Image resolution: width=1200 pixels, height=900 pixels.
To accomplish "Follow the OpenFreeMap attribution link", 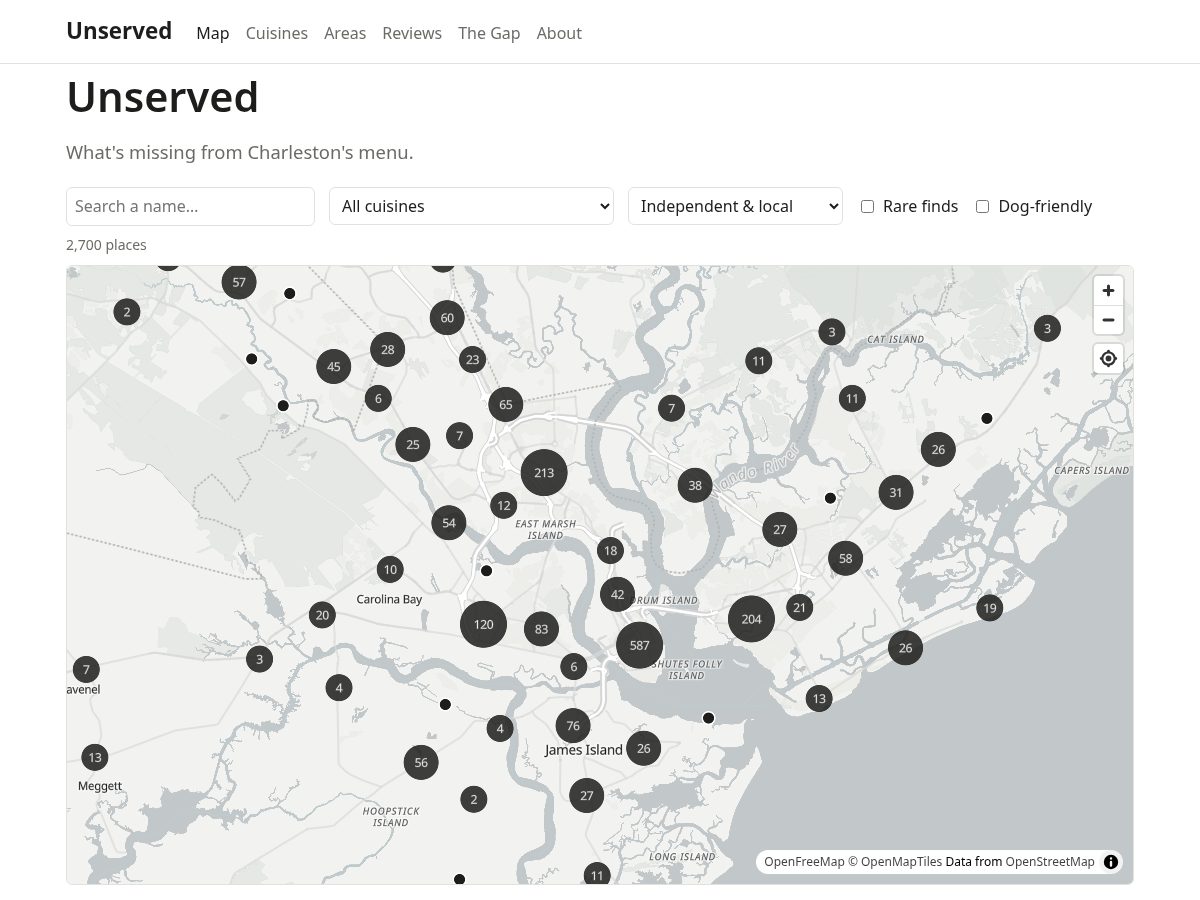I will click(804, 862).
